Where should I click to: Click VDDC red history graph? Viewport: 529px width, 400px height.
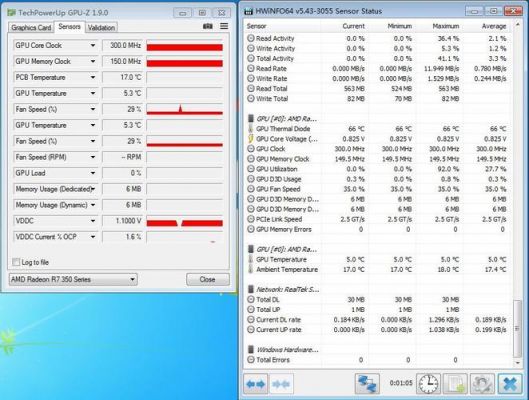[x=185, y=221]
